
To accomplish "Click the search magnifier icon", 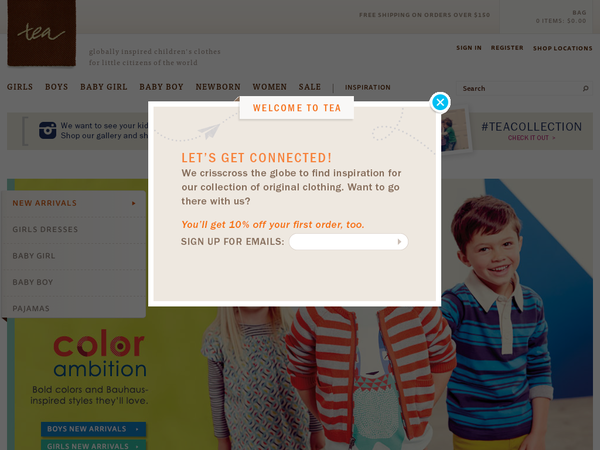I will [x=585, y=88].
